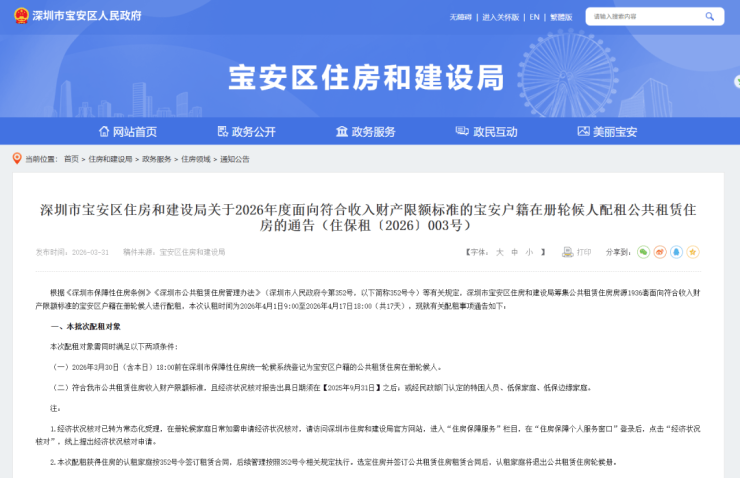The width and height of the screenshot is (740, 478).
Task: Share the article to QQ
Action: pos(676,252)
